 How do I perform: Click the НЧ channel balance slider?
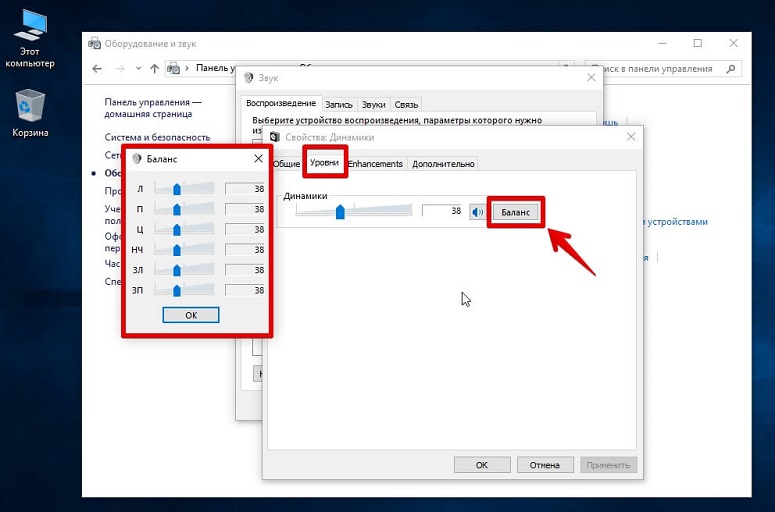click(x=184, y=250)
